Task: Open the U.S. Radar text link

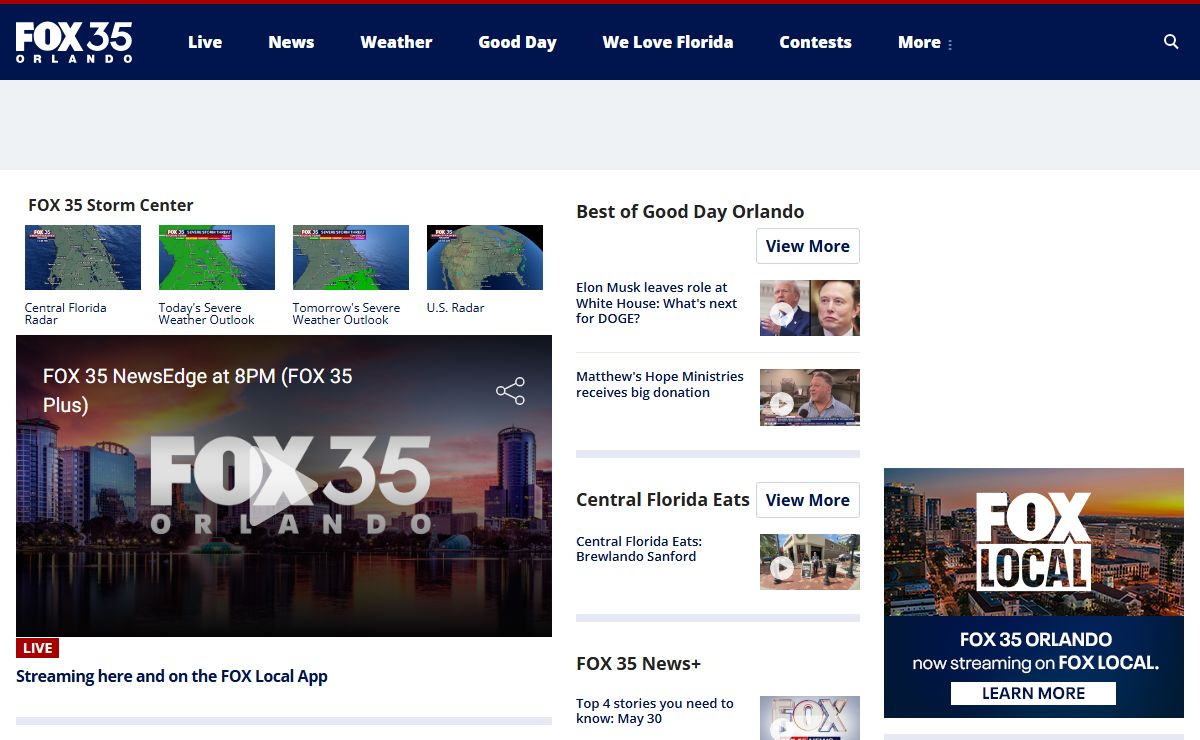Action: [x=455, y=308]
